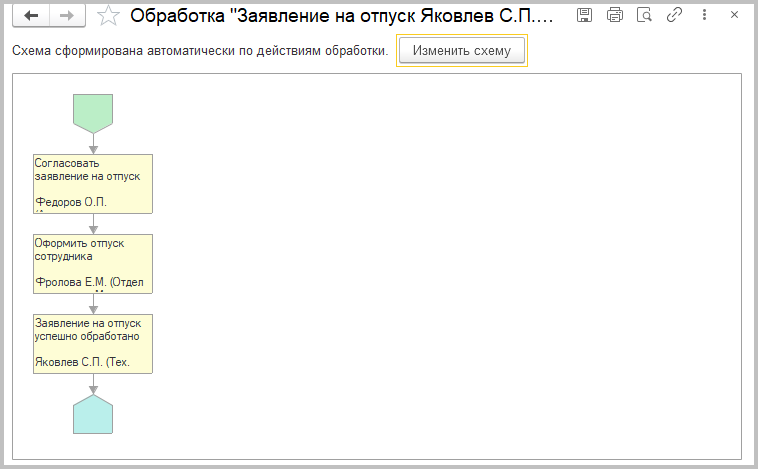Select the "Оформить отпуск сотрудника" block
Viewport: 758px width, 469px height.
(x=93, y=251)
